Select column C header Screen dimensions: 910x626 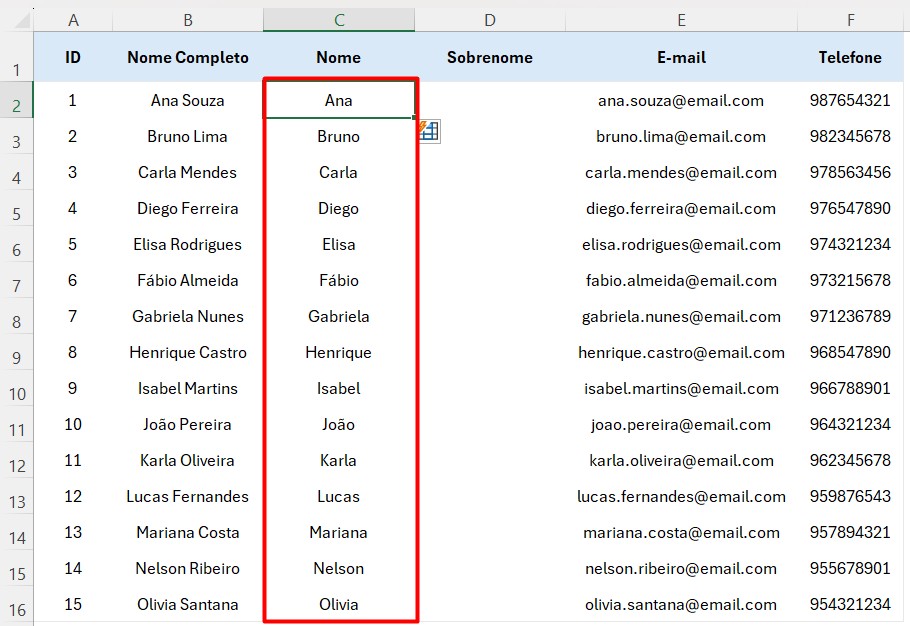coord(339,20)
